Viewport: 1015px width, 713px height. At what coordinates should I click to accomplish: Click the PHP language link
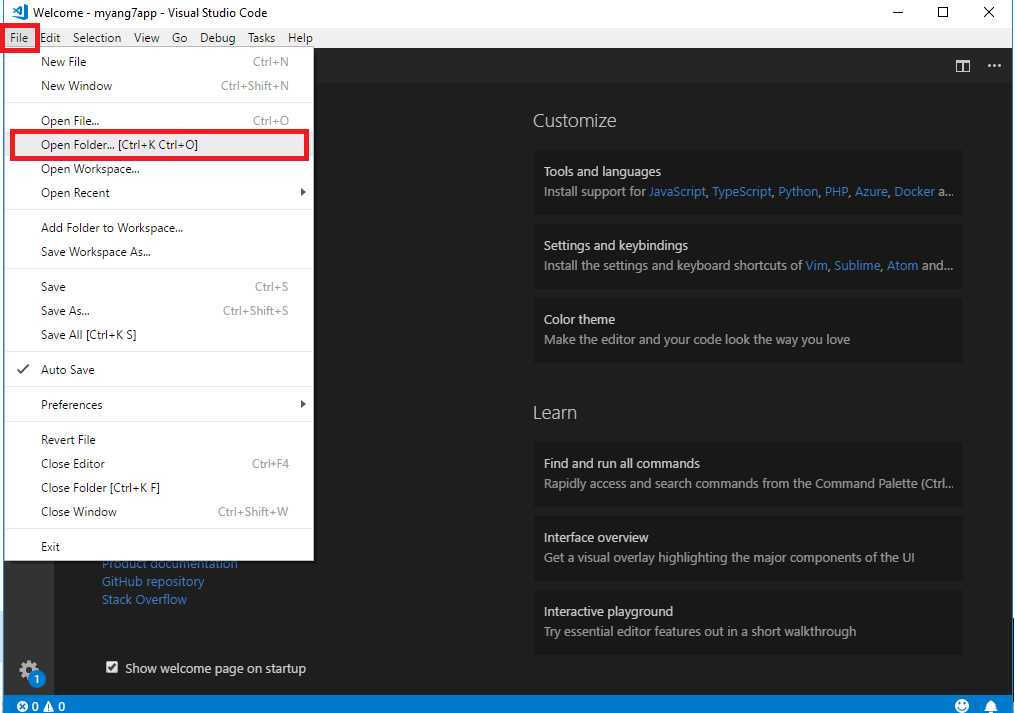836,191
